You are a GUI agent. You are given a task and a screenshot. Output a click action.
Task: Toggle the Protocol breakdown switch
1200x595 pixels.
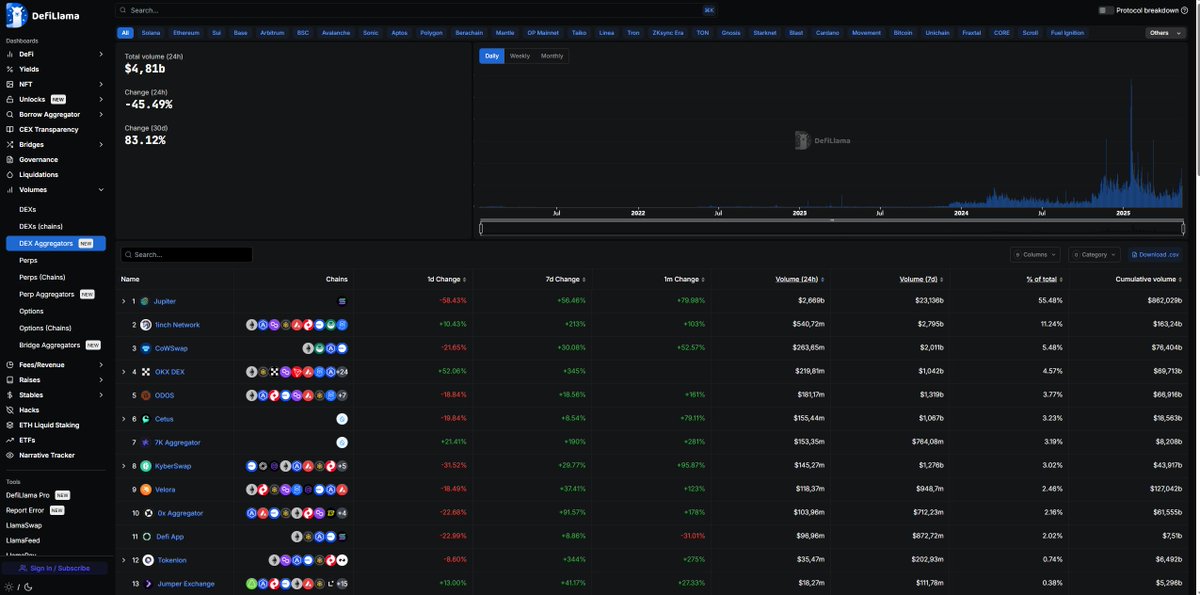point(1105,10)
